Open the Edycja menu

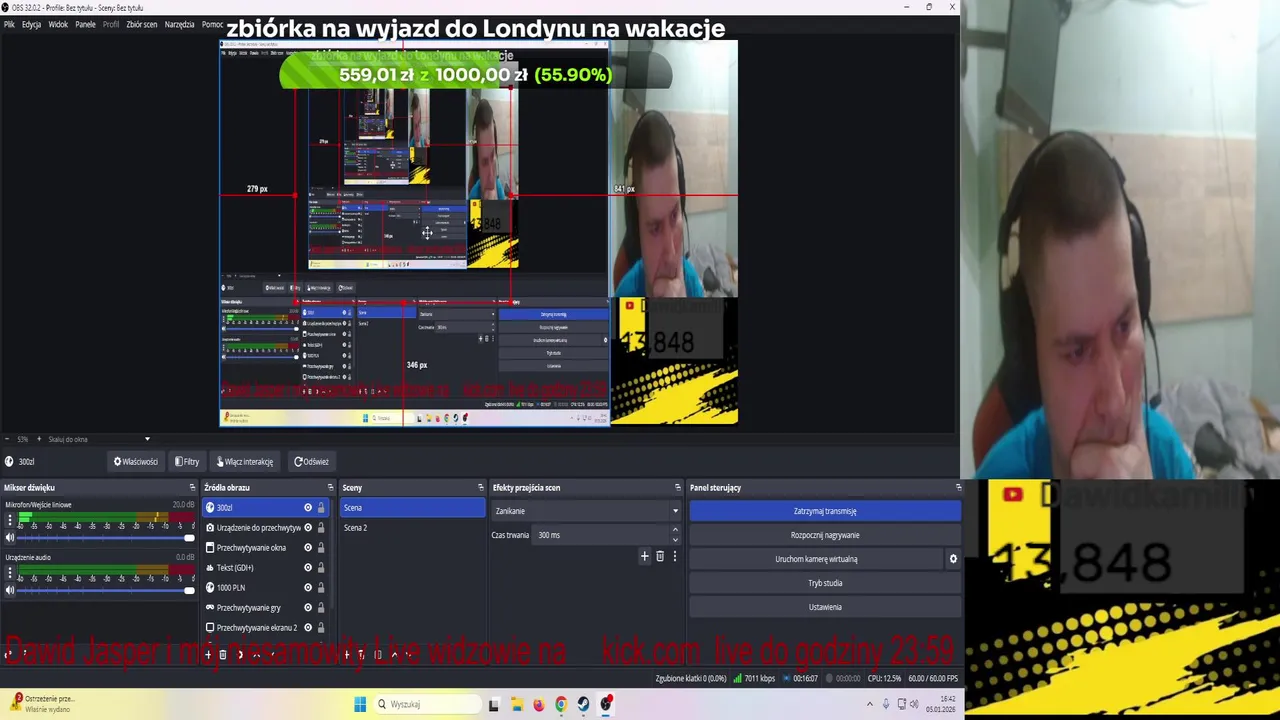[x=32, y=24]
